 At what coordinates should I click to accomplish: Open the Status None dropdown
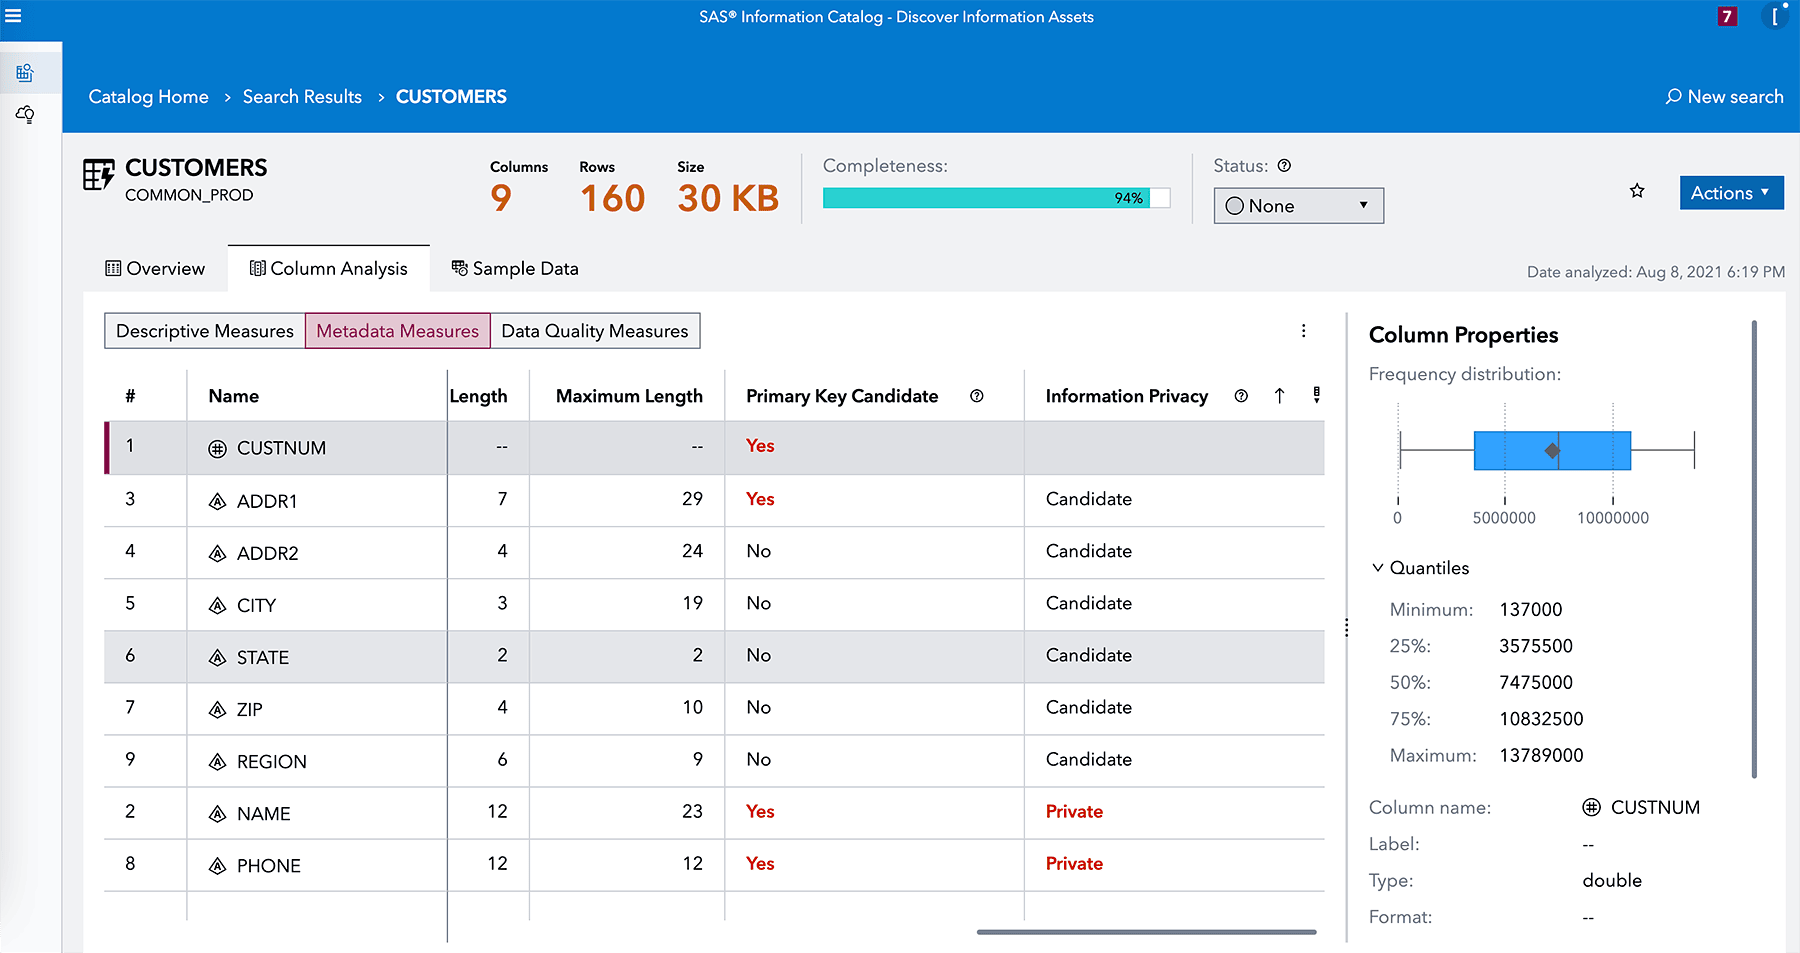click(1298, 206)
